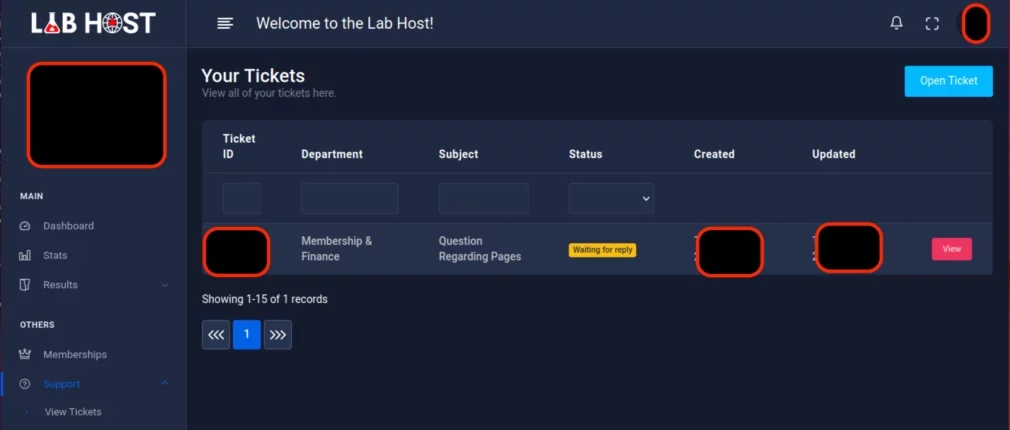The width and height of the screenshot is (1010, 430).
Task: Open notifications bell icon
Action: coord(896,24)
